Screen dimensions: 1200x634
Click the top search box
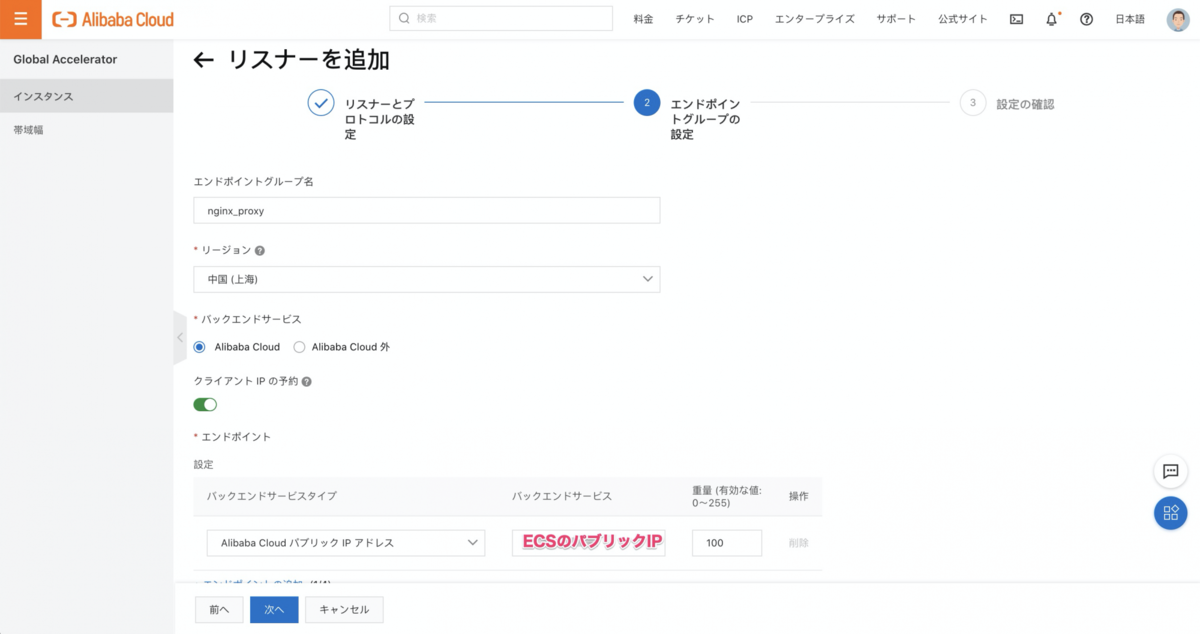coord(501,18)
